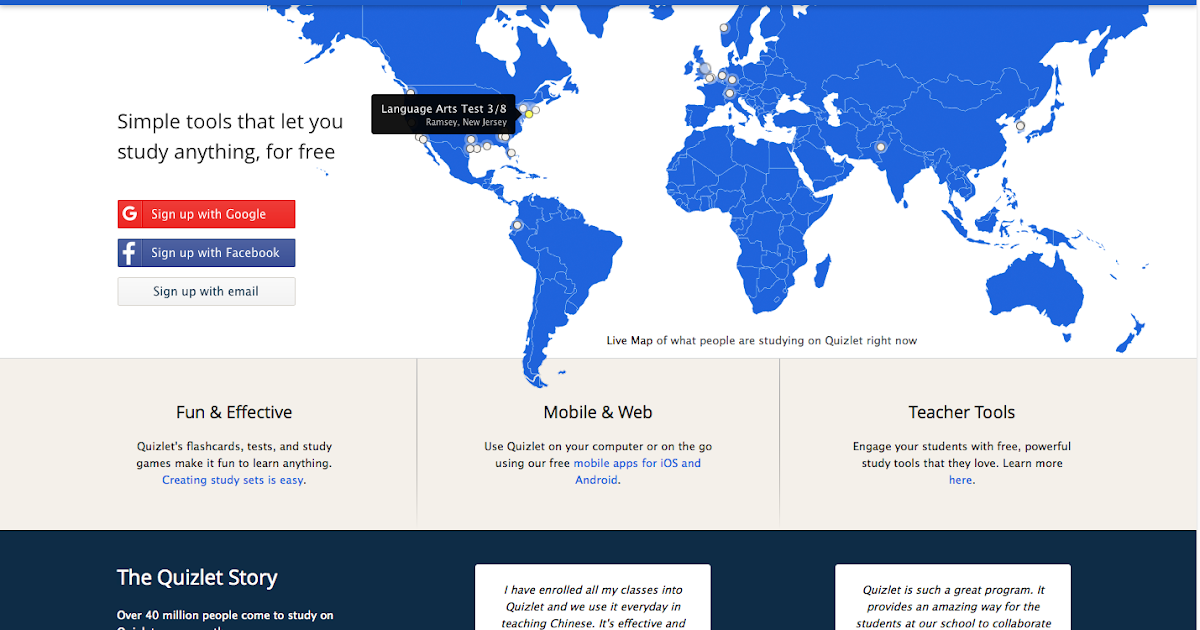Screen dimensions: 1200x630
Task: Click the map marker over Korea
Action: [x=1020, y=126]
